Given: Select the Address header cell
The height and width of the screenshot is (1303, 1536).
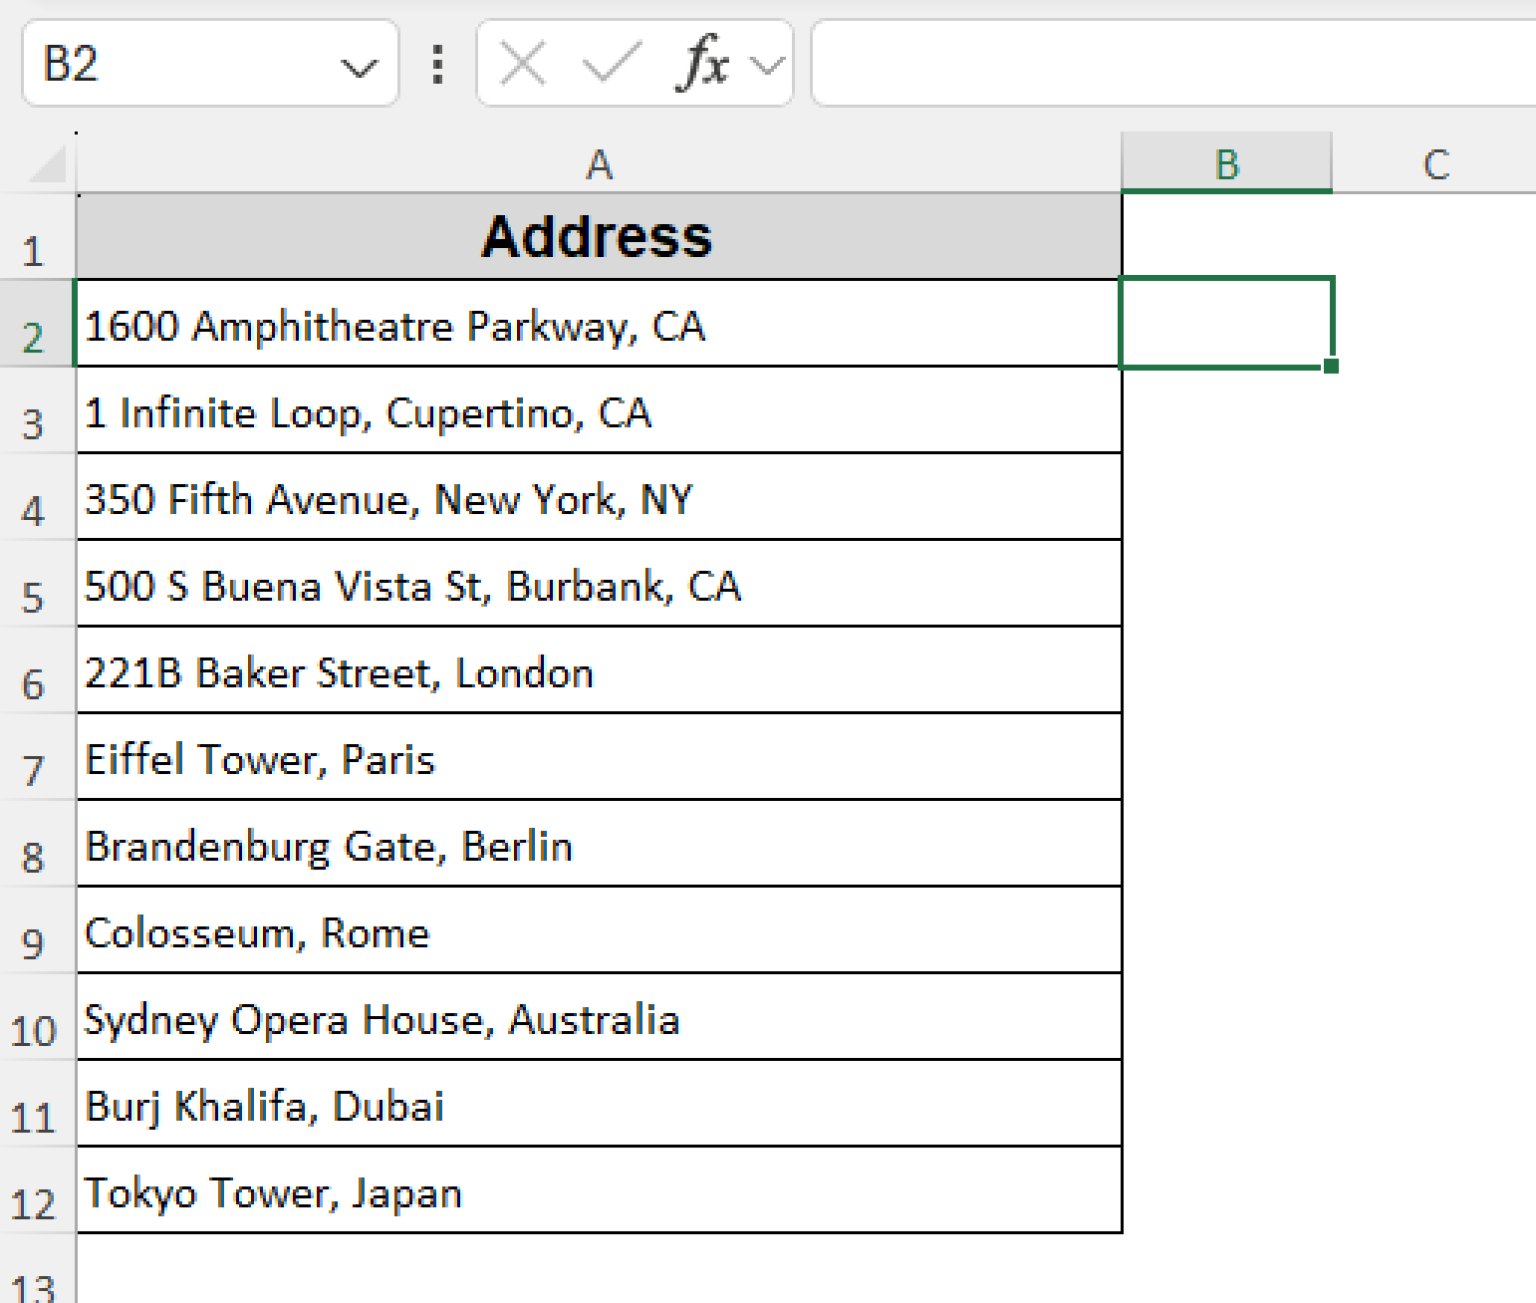Looking at the screenshot, I should point(598,237).
